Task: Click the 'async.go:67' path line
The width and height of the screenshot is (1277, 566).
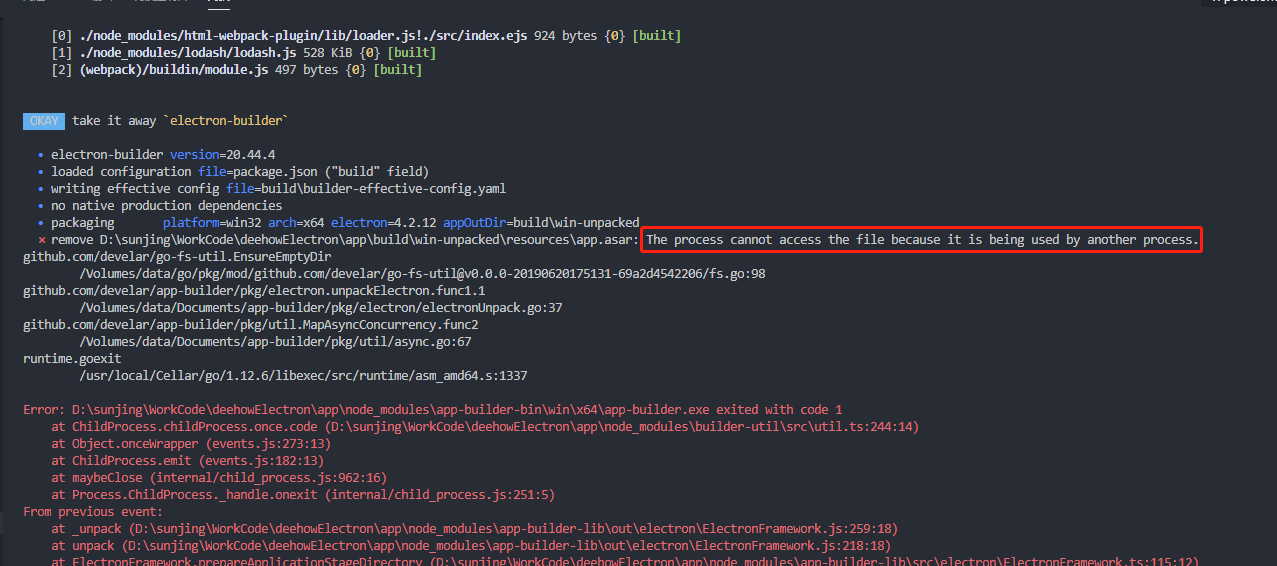Action: click(x=275, y=342)
